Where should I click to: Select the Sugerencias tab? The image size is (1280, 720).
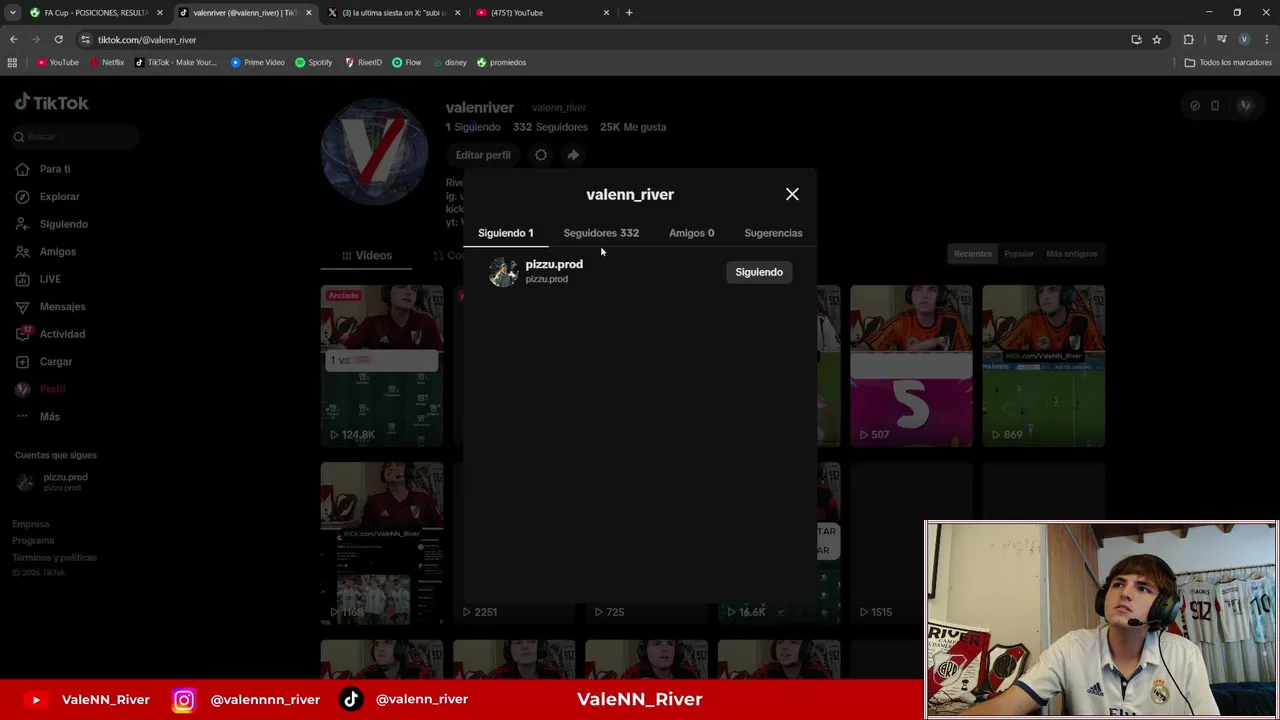[x=773, y=233]
